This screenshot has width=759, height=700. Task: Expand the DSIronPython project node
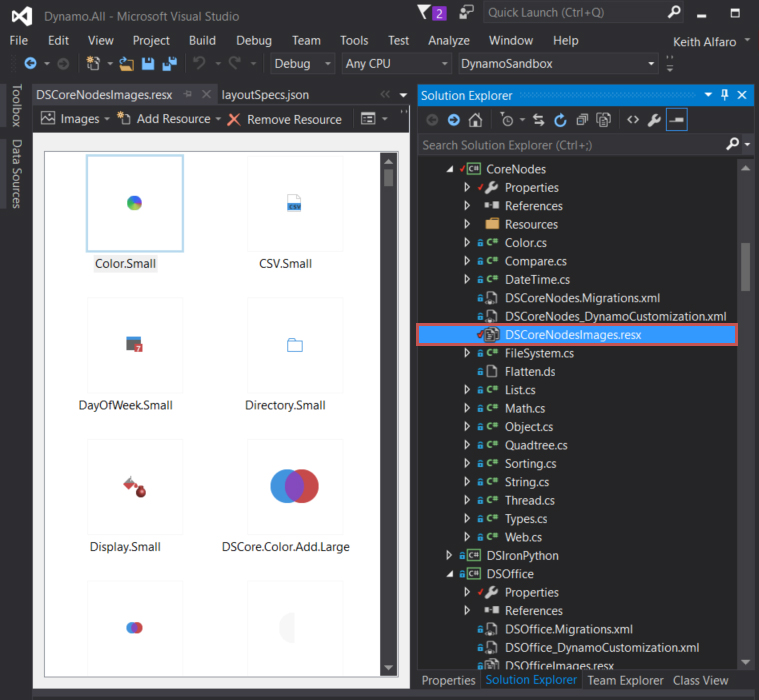point(451,555)
